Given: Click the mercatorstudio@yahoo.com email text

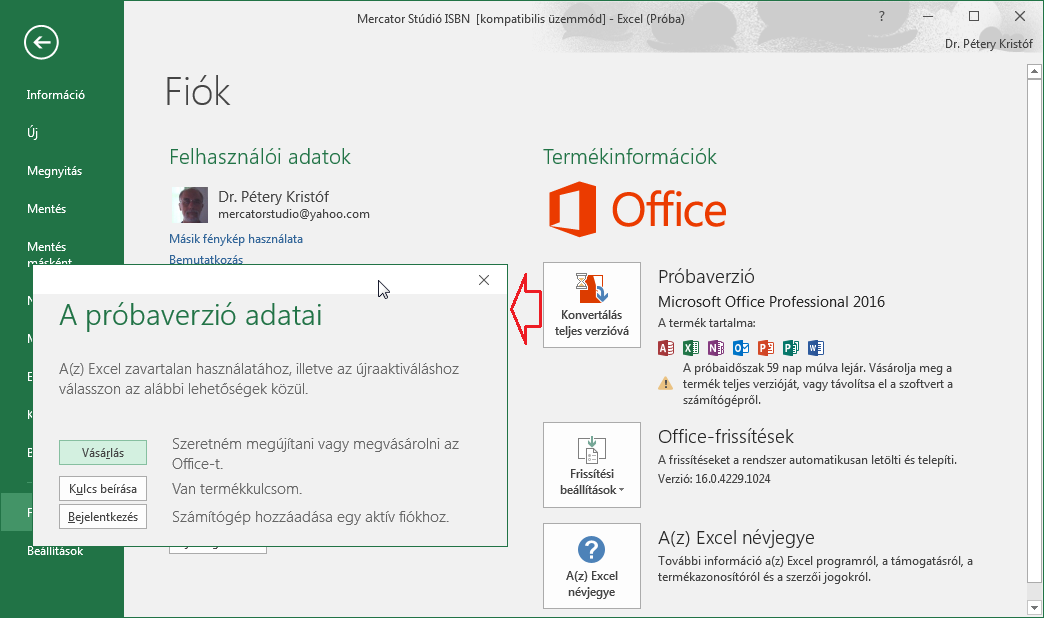Looking at the screenshot, I should coord(294,214).
